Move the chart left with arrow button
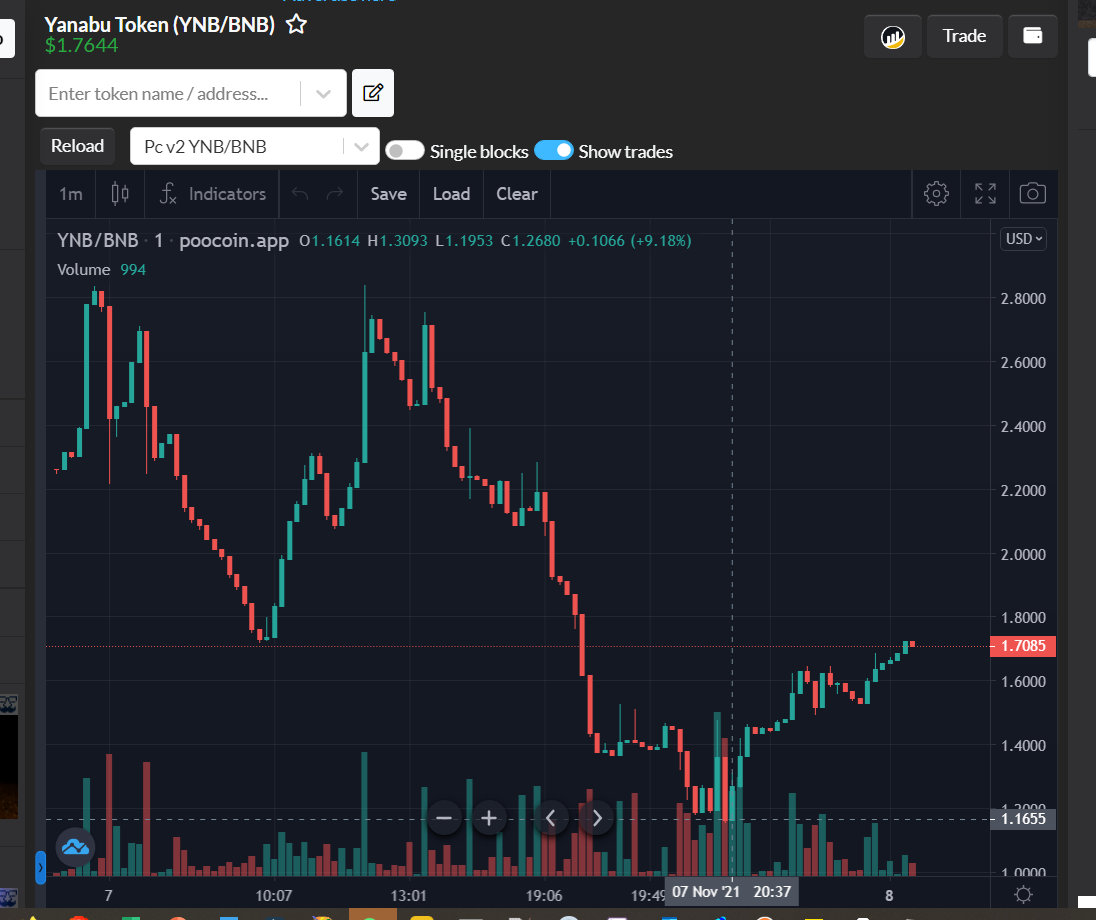This screenshot has height=920, width=1096. (551, 818)
